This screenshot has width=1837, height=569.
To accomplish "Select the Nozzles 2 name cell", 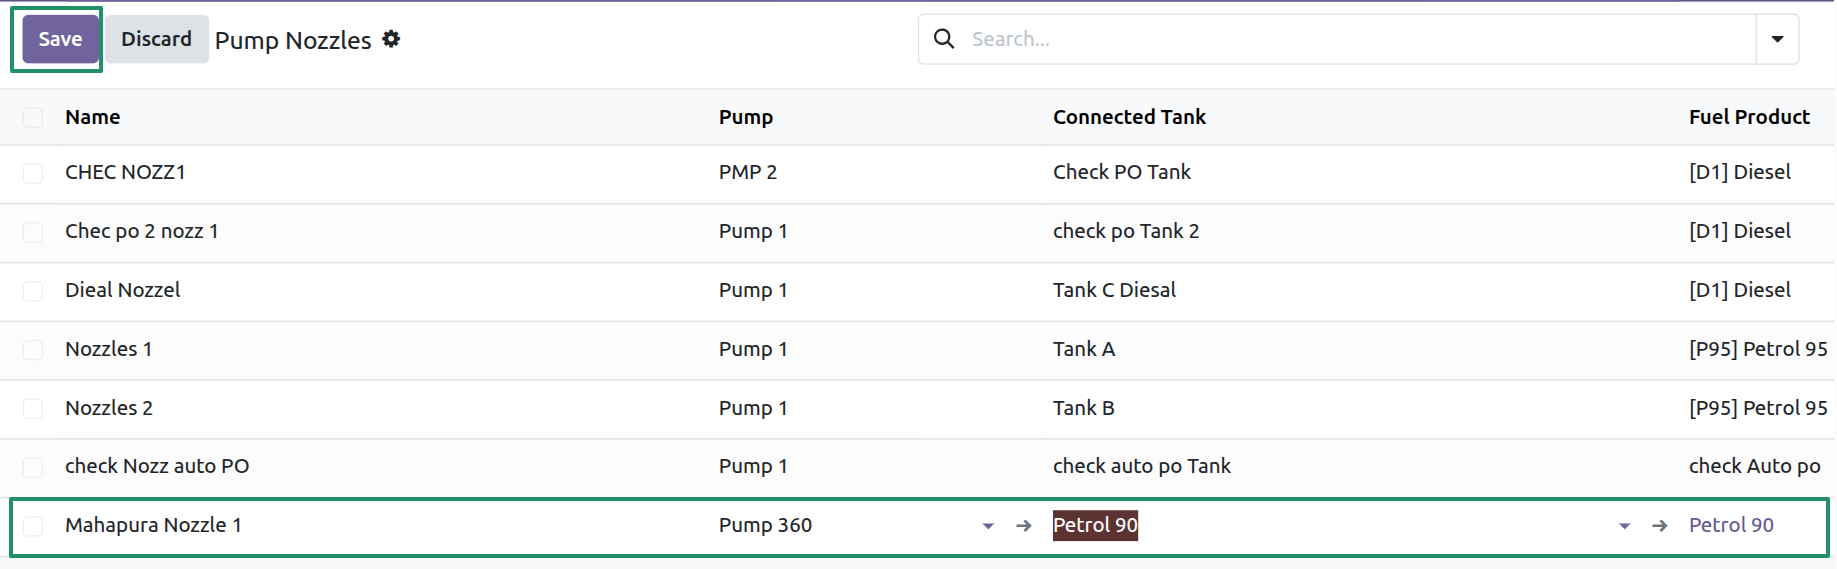I will [x=109, y=408].
